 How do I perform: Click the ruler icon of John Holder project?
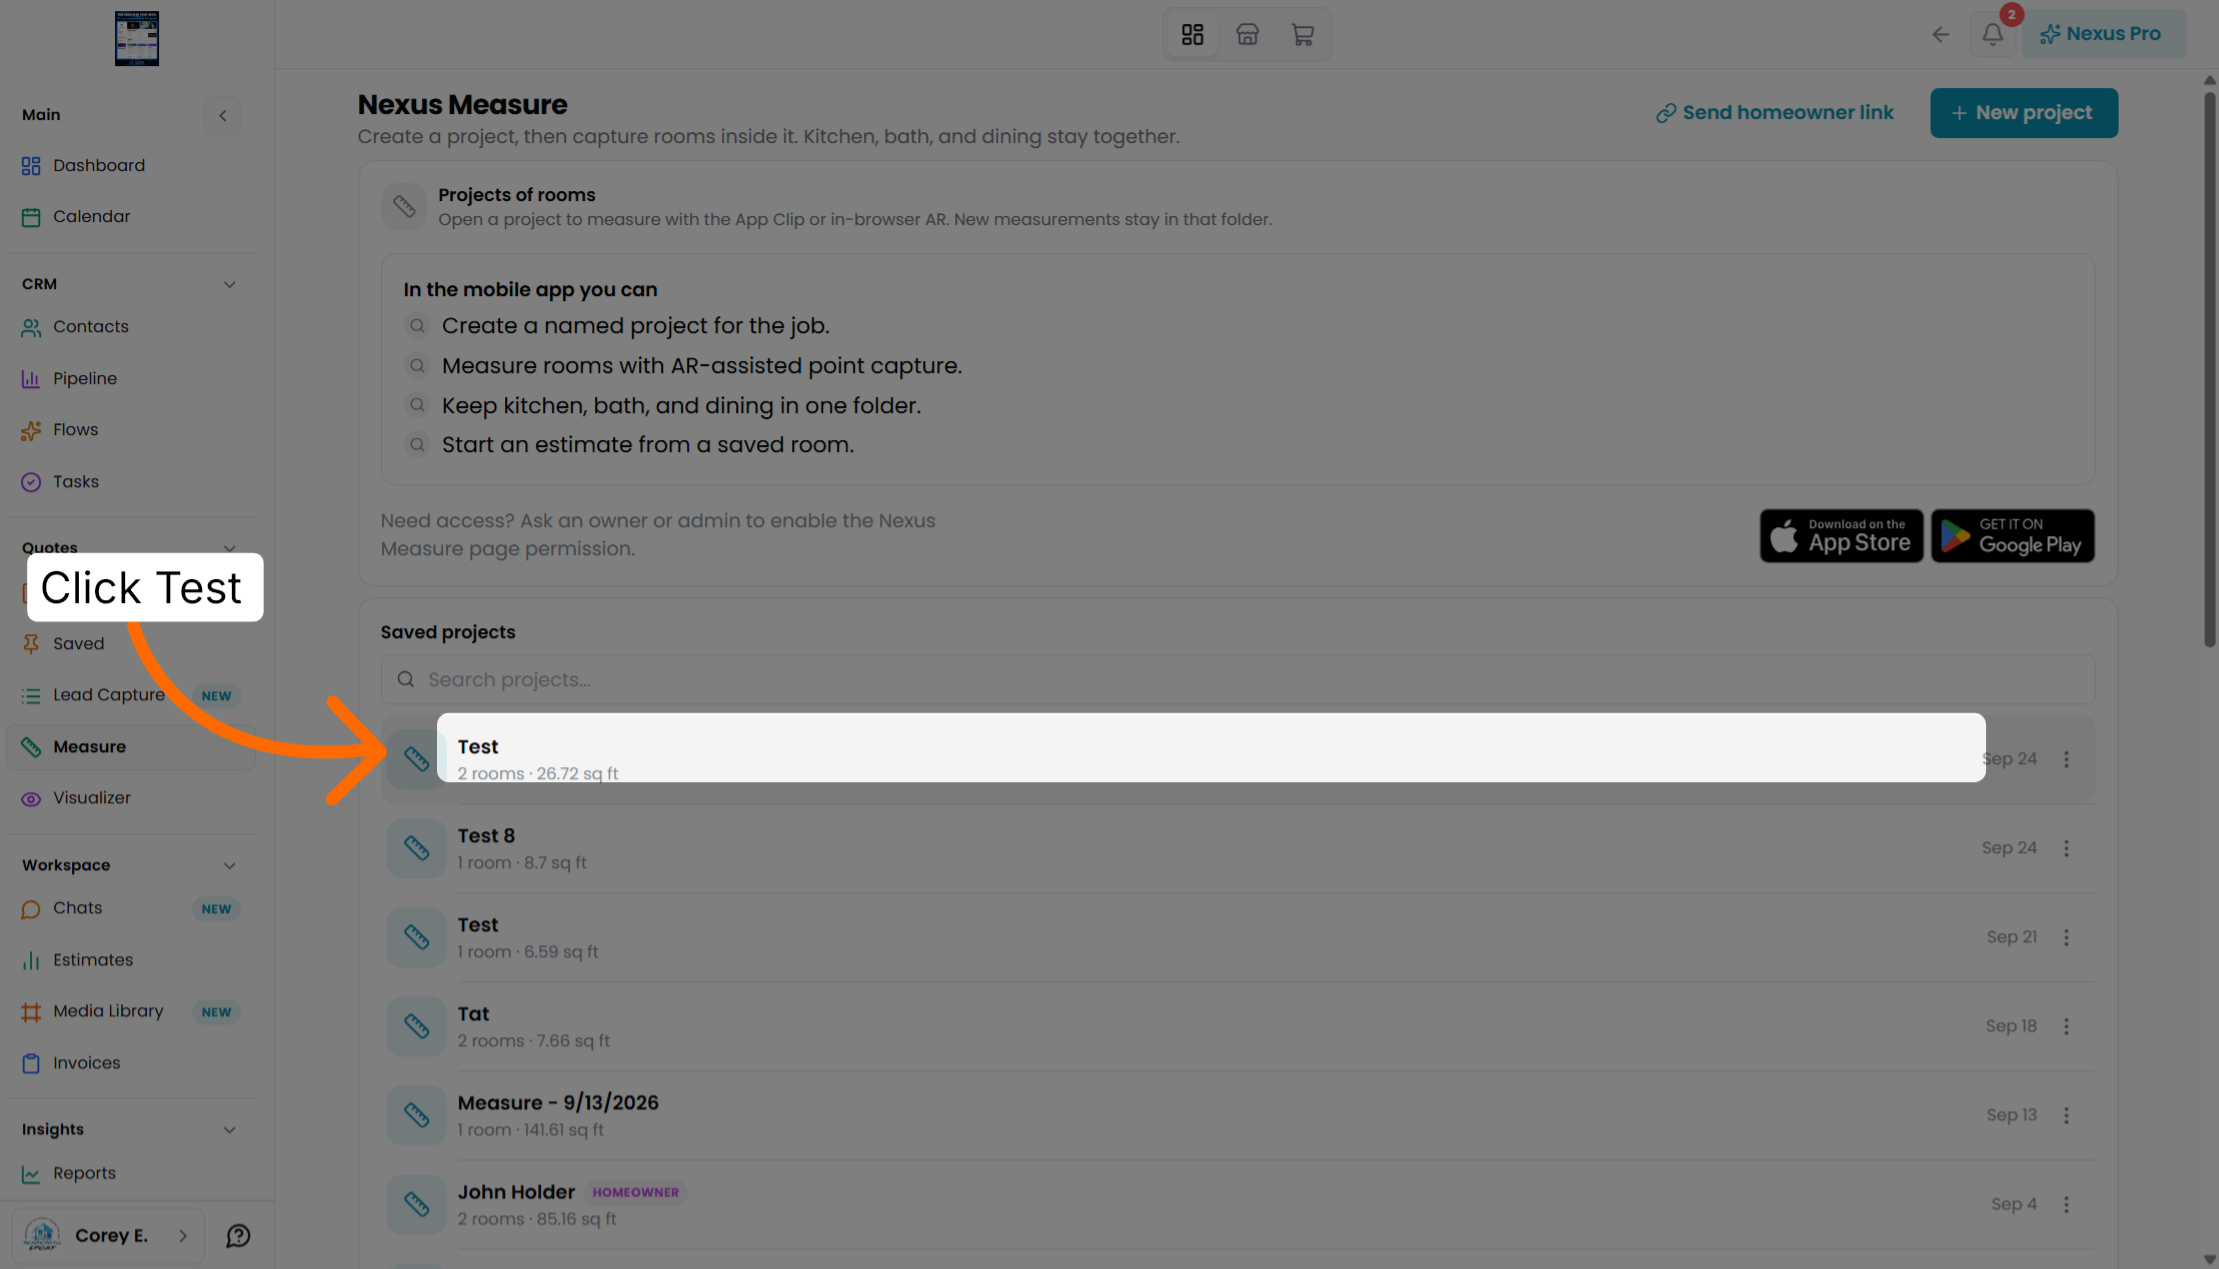pyautogui.click(x=416, y=1204)
